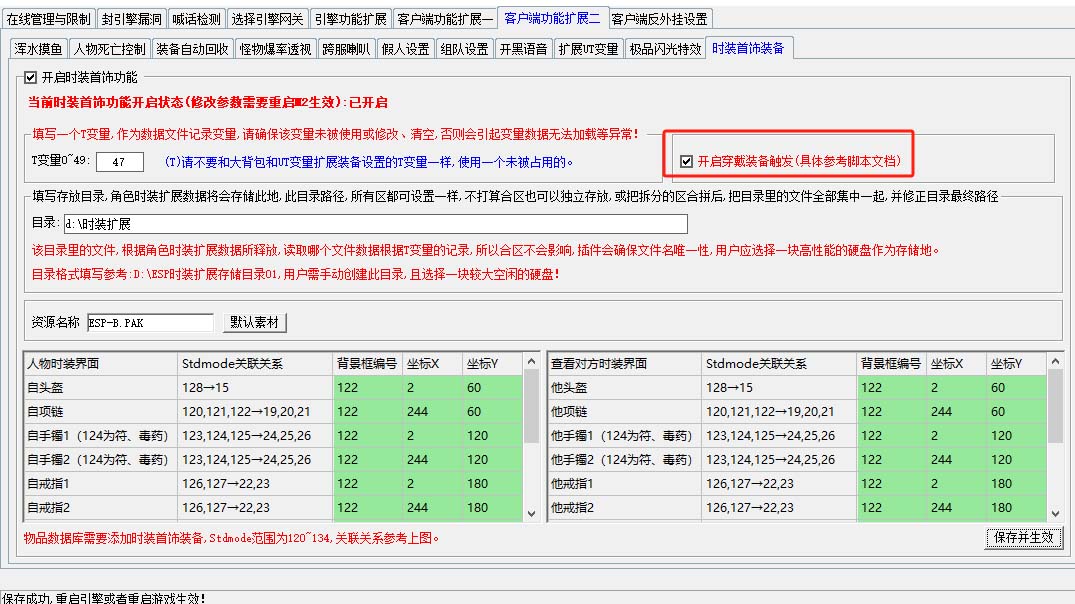The image size is (1075, 604).
Task: Select 客户端功能扩展二 tab
Action: 552,18
